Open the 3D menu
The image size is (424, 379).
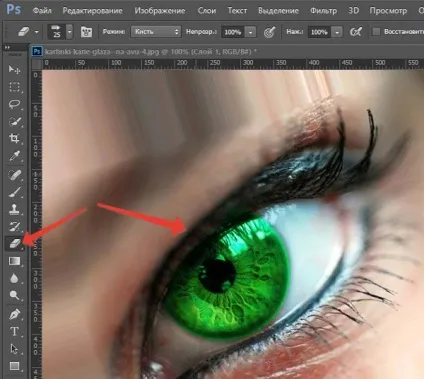pyautogui.click(x=353, y=11)
